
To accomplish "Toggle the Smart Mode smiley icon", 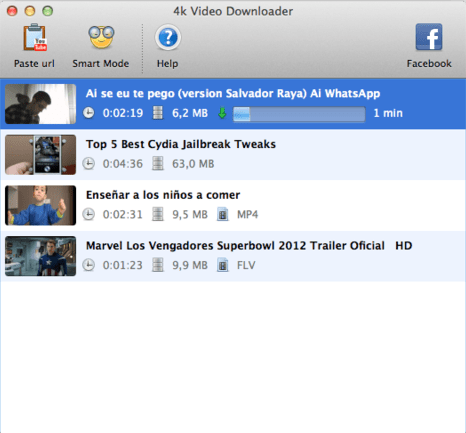I will click(101, 37).
